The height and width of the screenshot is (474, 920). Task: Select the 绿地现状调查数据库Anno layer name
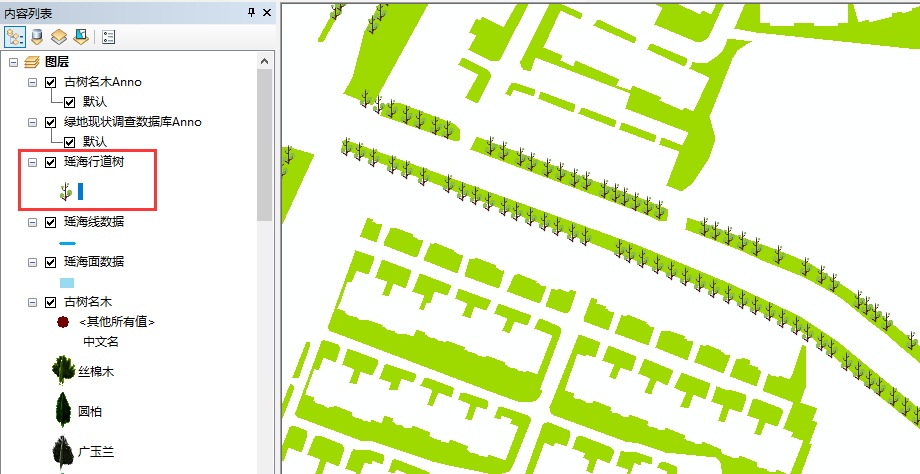pos(133,122)
